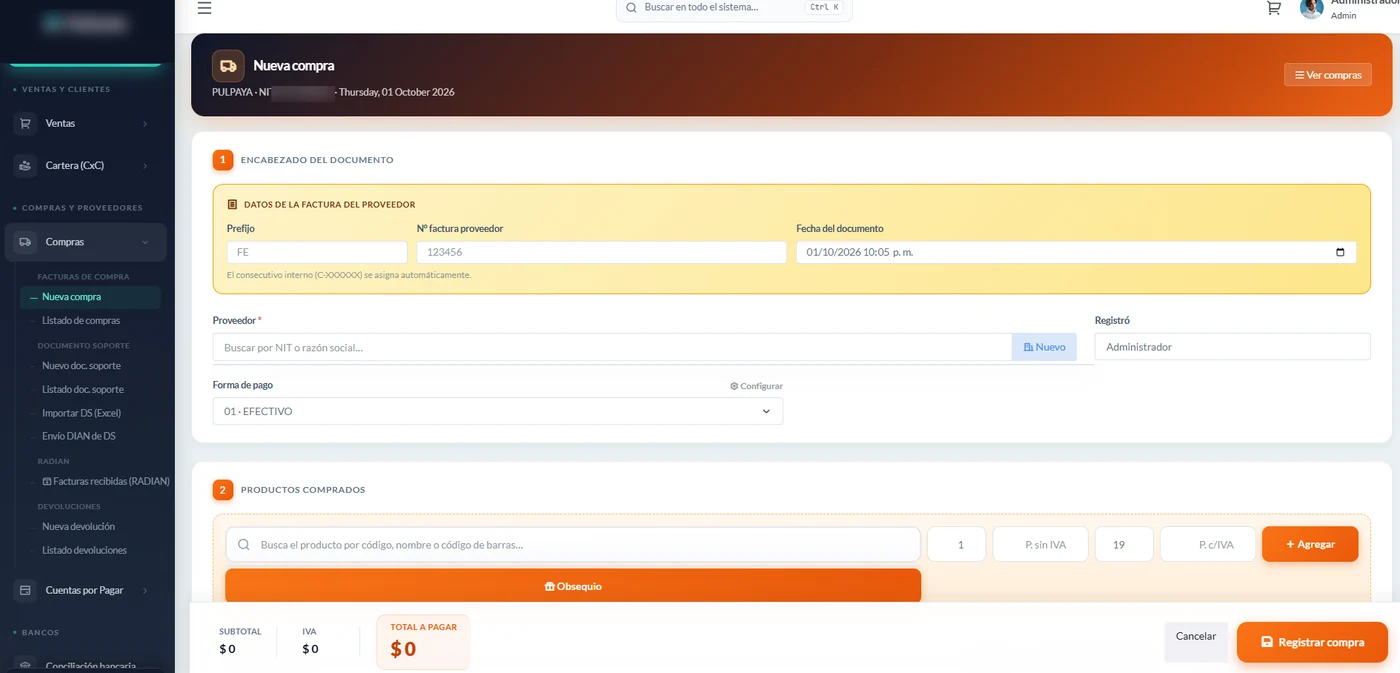Image resolution: width=1400 pixels, height=673 pixels.
Task: Click the search magnifier icon in top bar
Action: pos(631,7)
